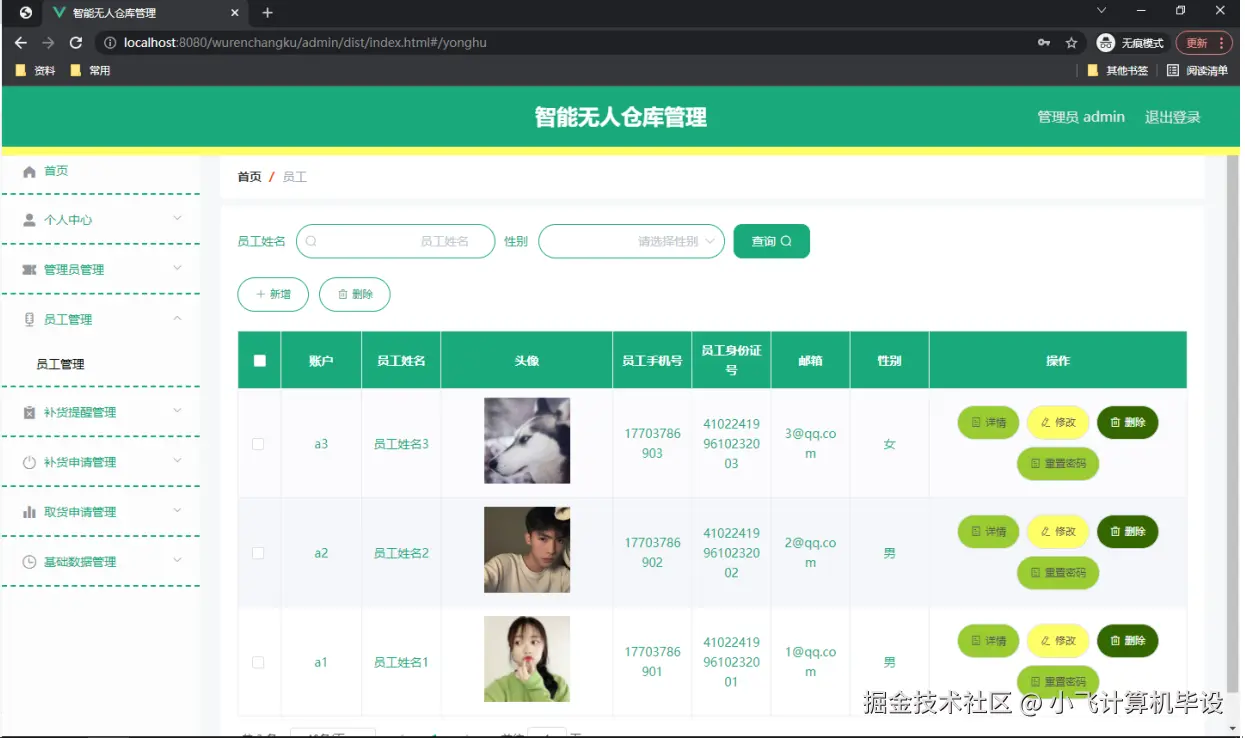Screen dimensions: 1245x738
Task: Check the row checkbox for account a1
Action: click(258, 662)
